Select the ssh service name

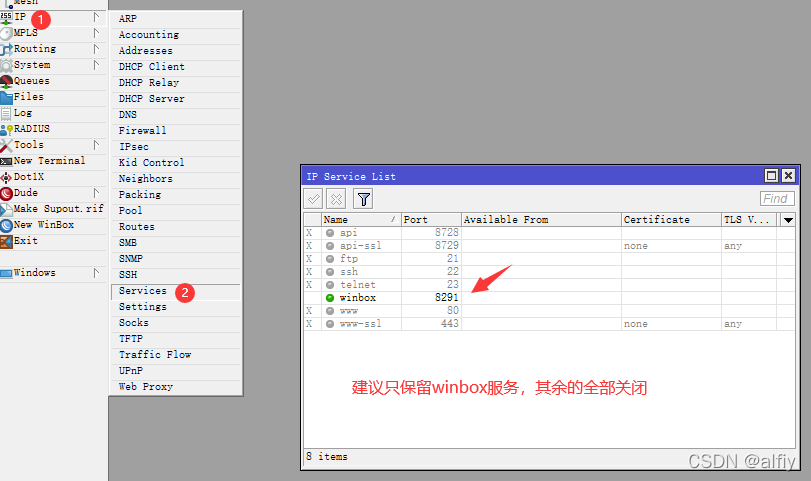349,272
